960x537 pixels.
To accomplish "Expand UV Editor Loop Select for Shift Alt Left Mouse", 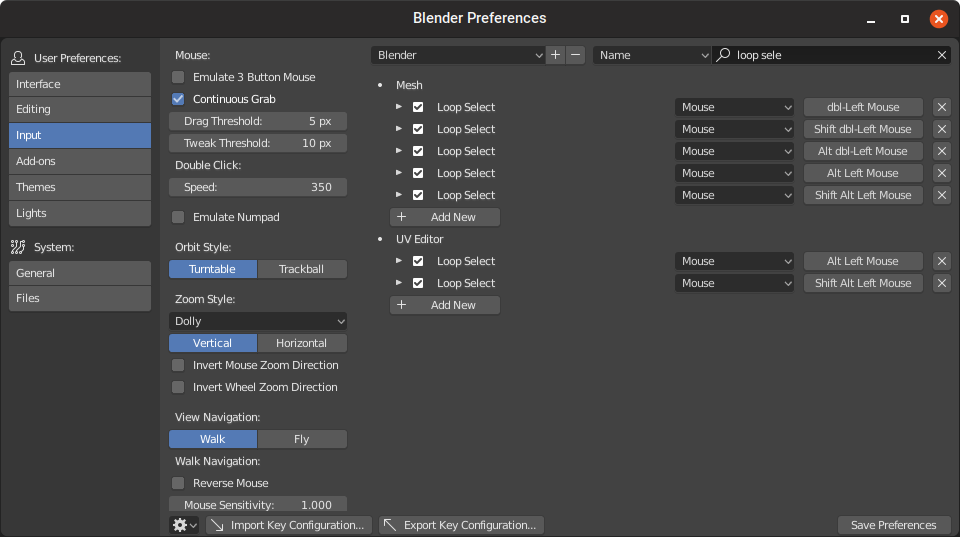I will pos(399,283).
